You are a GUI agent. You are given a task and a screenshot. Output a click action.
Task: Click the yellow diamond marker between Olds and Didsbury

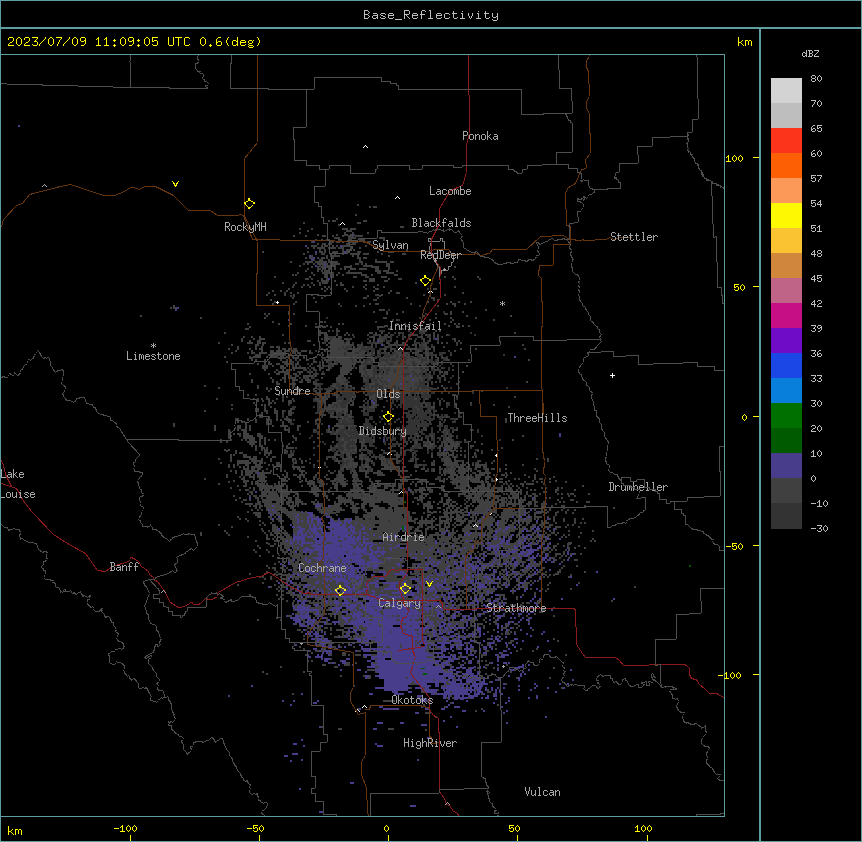[389, 417]
